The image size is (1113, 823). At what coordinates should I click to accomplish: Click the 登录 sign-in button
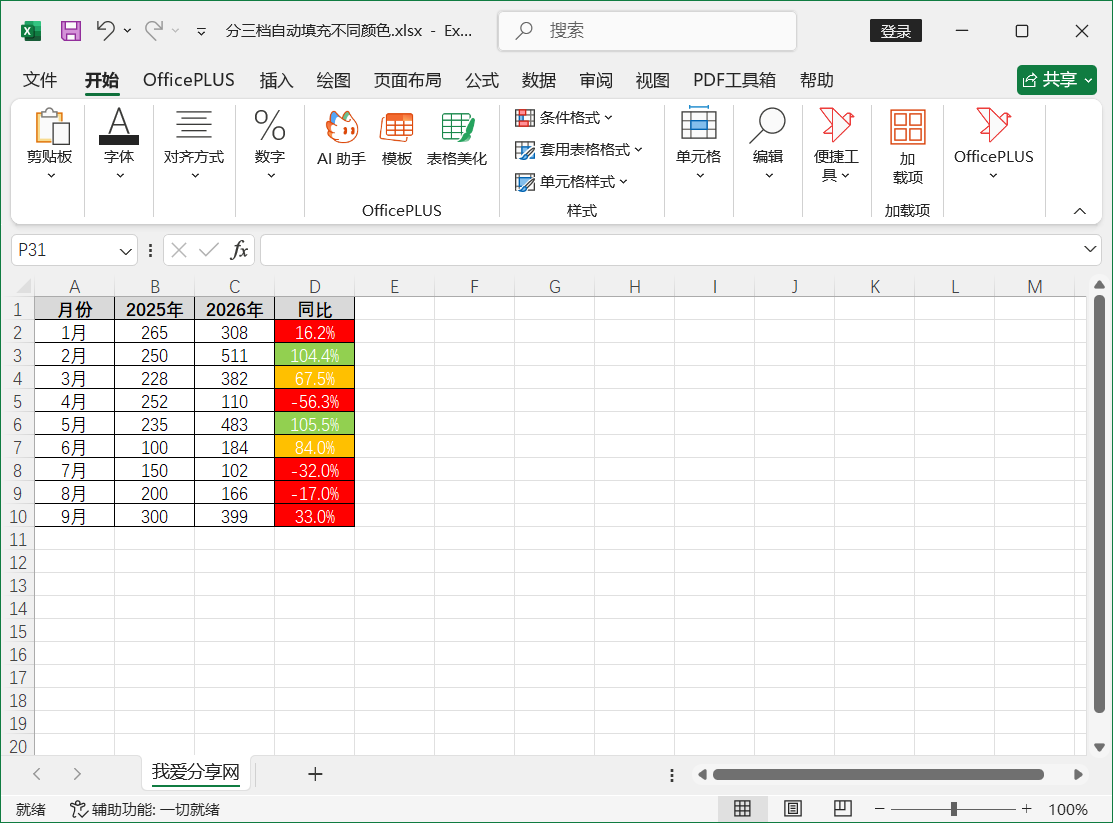click(x=896, y=31)
